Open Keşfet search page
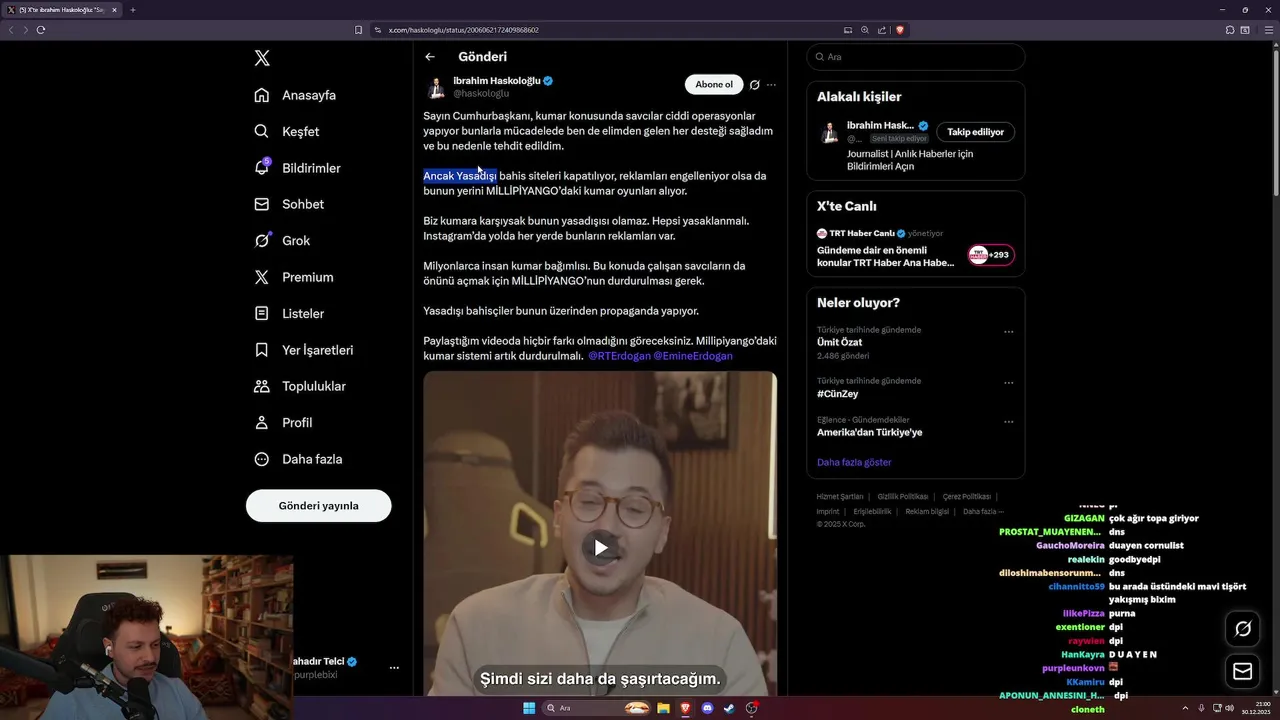1280x720 pixels. pos(287,131)
